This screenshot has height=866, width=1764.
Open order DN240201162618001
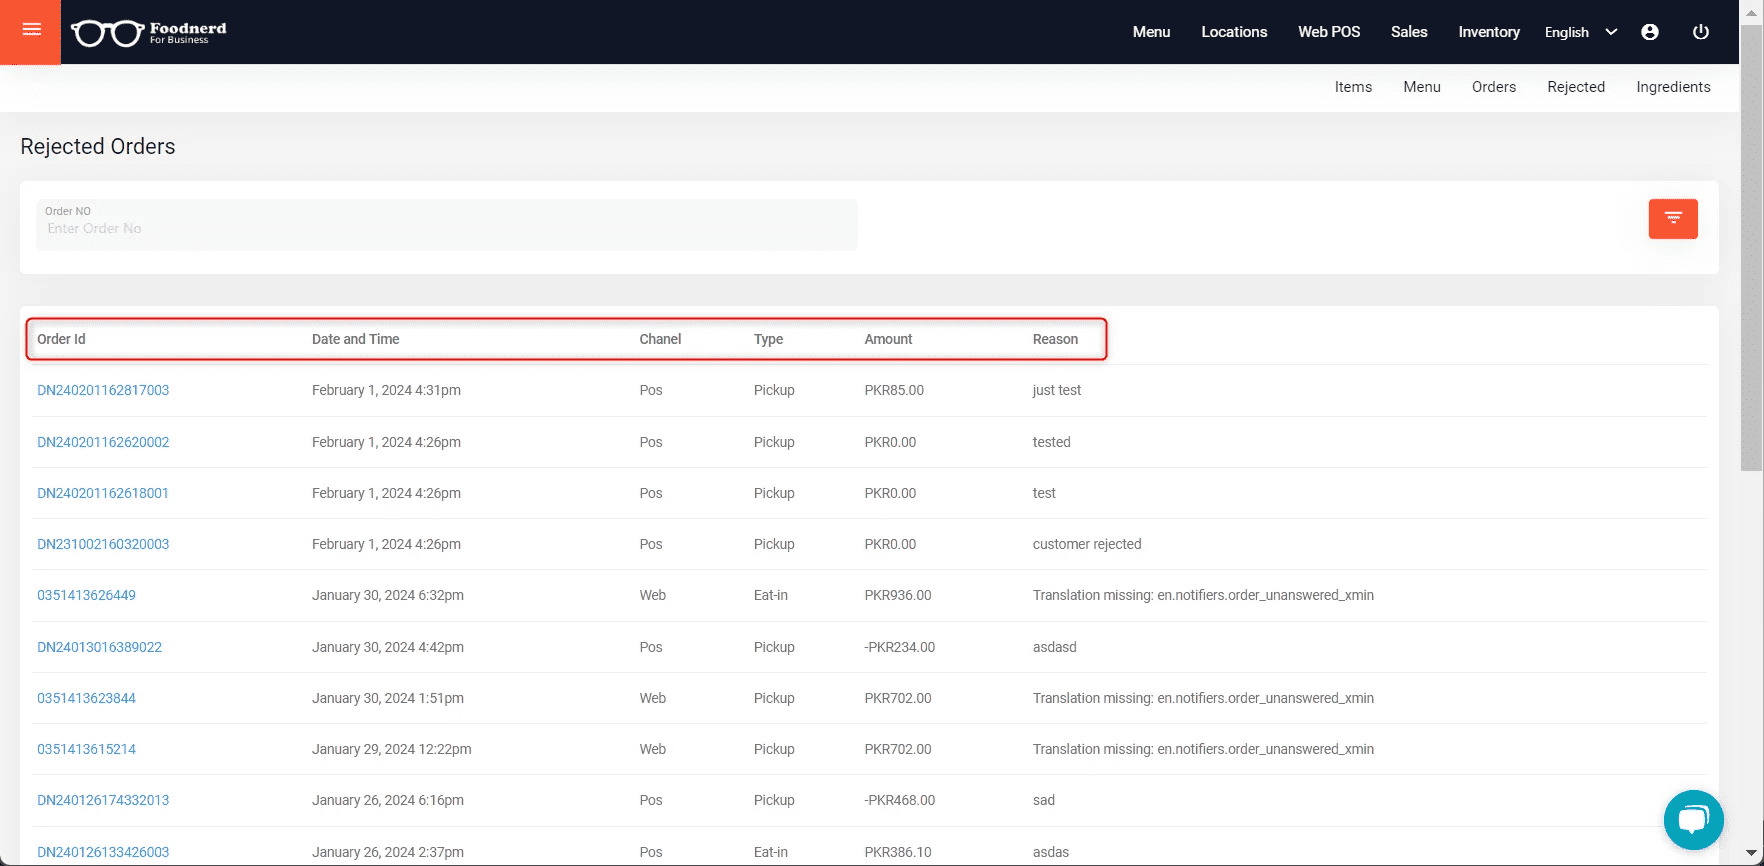pos(103,493)
